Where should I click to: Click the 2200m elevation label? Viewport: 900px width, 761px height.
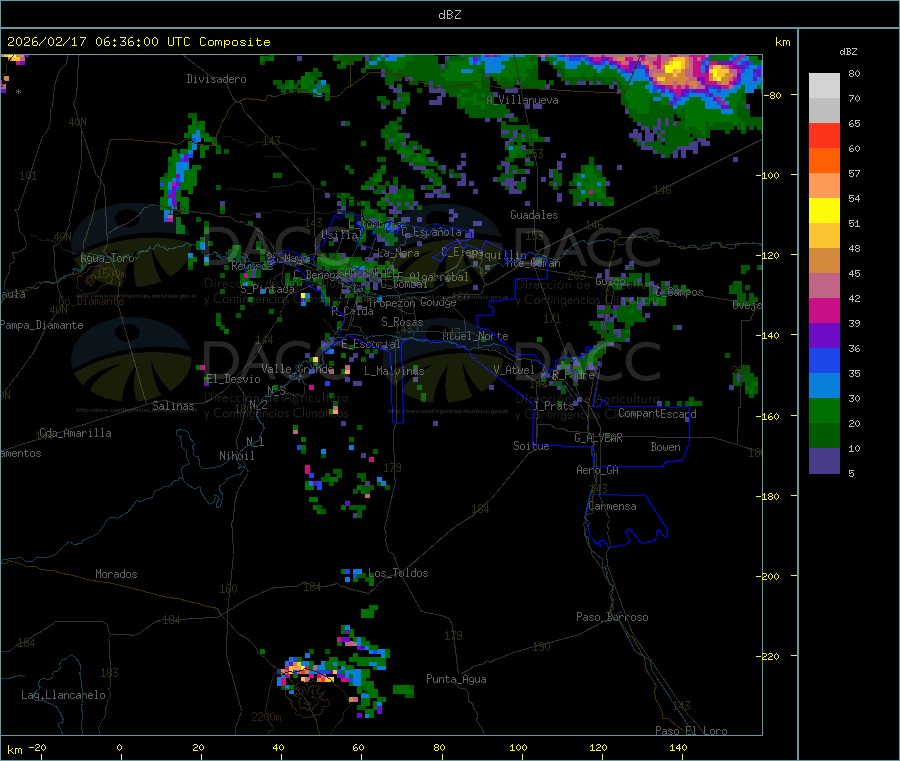[266, 717]
